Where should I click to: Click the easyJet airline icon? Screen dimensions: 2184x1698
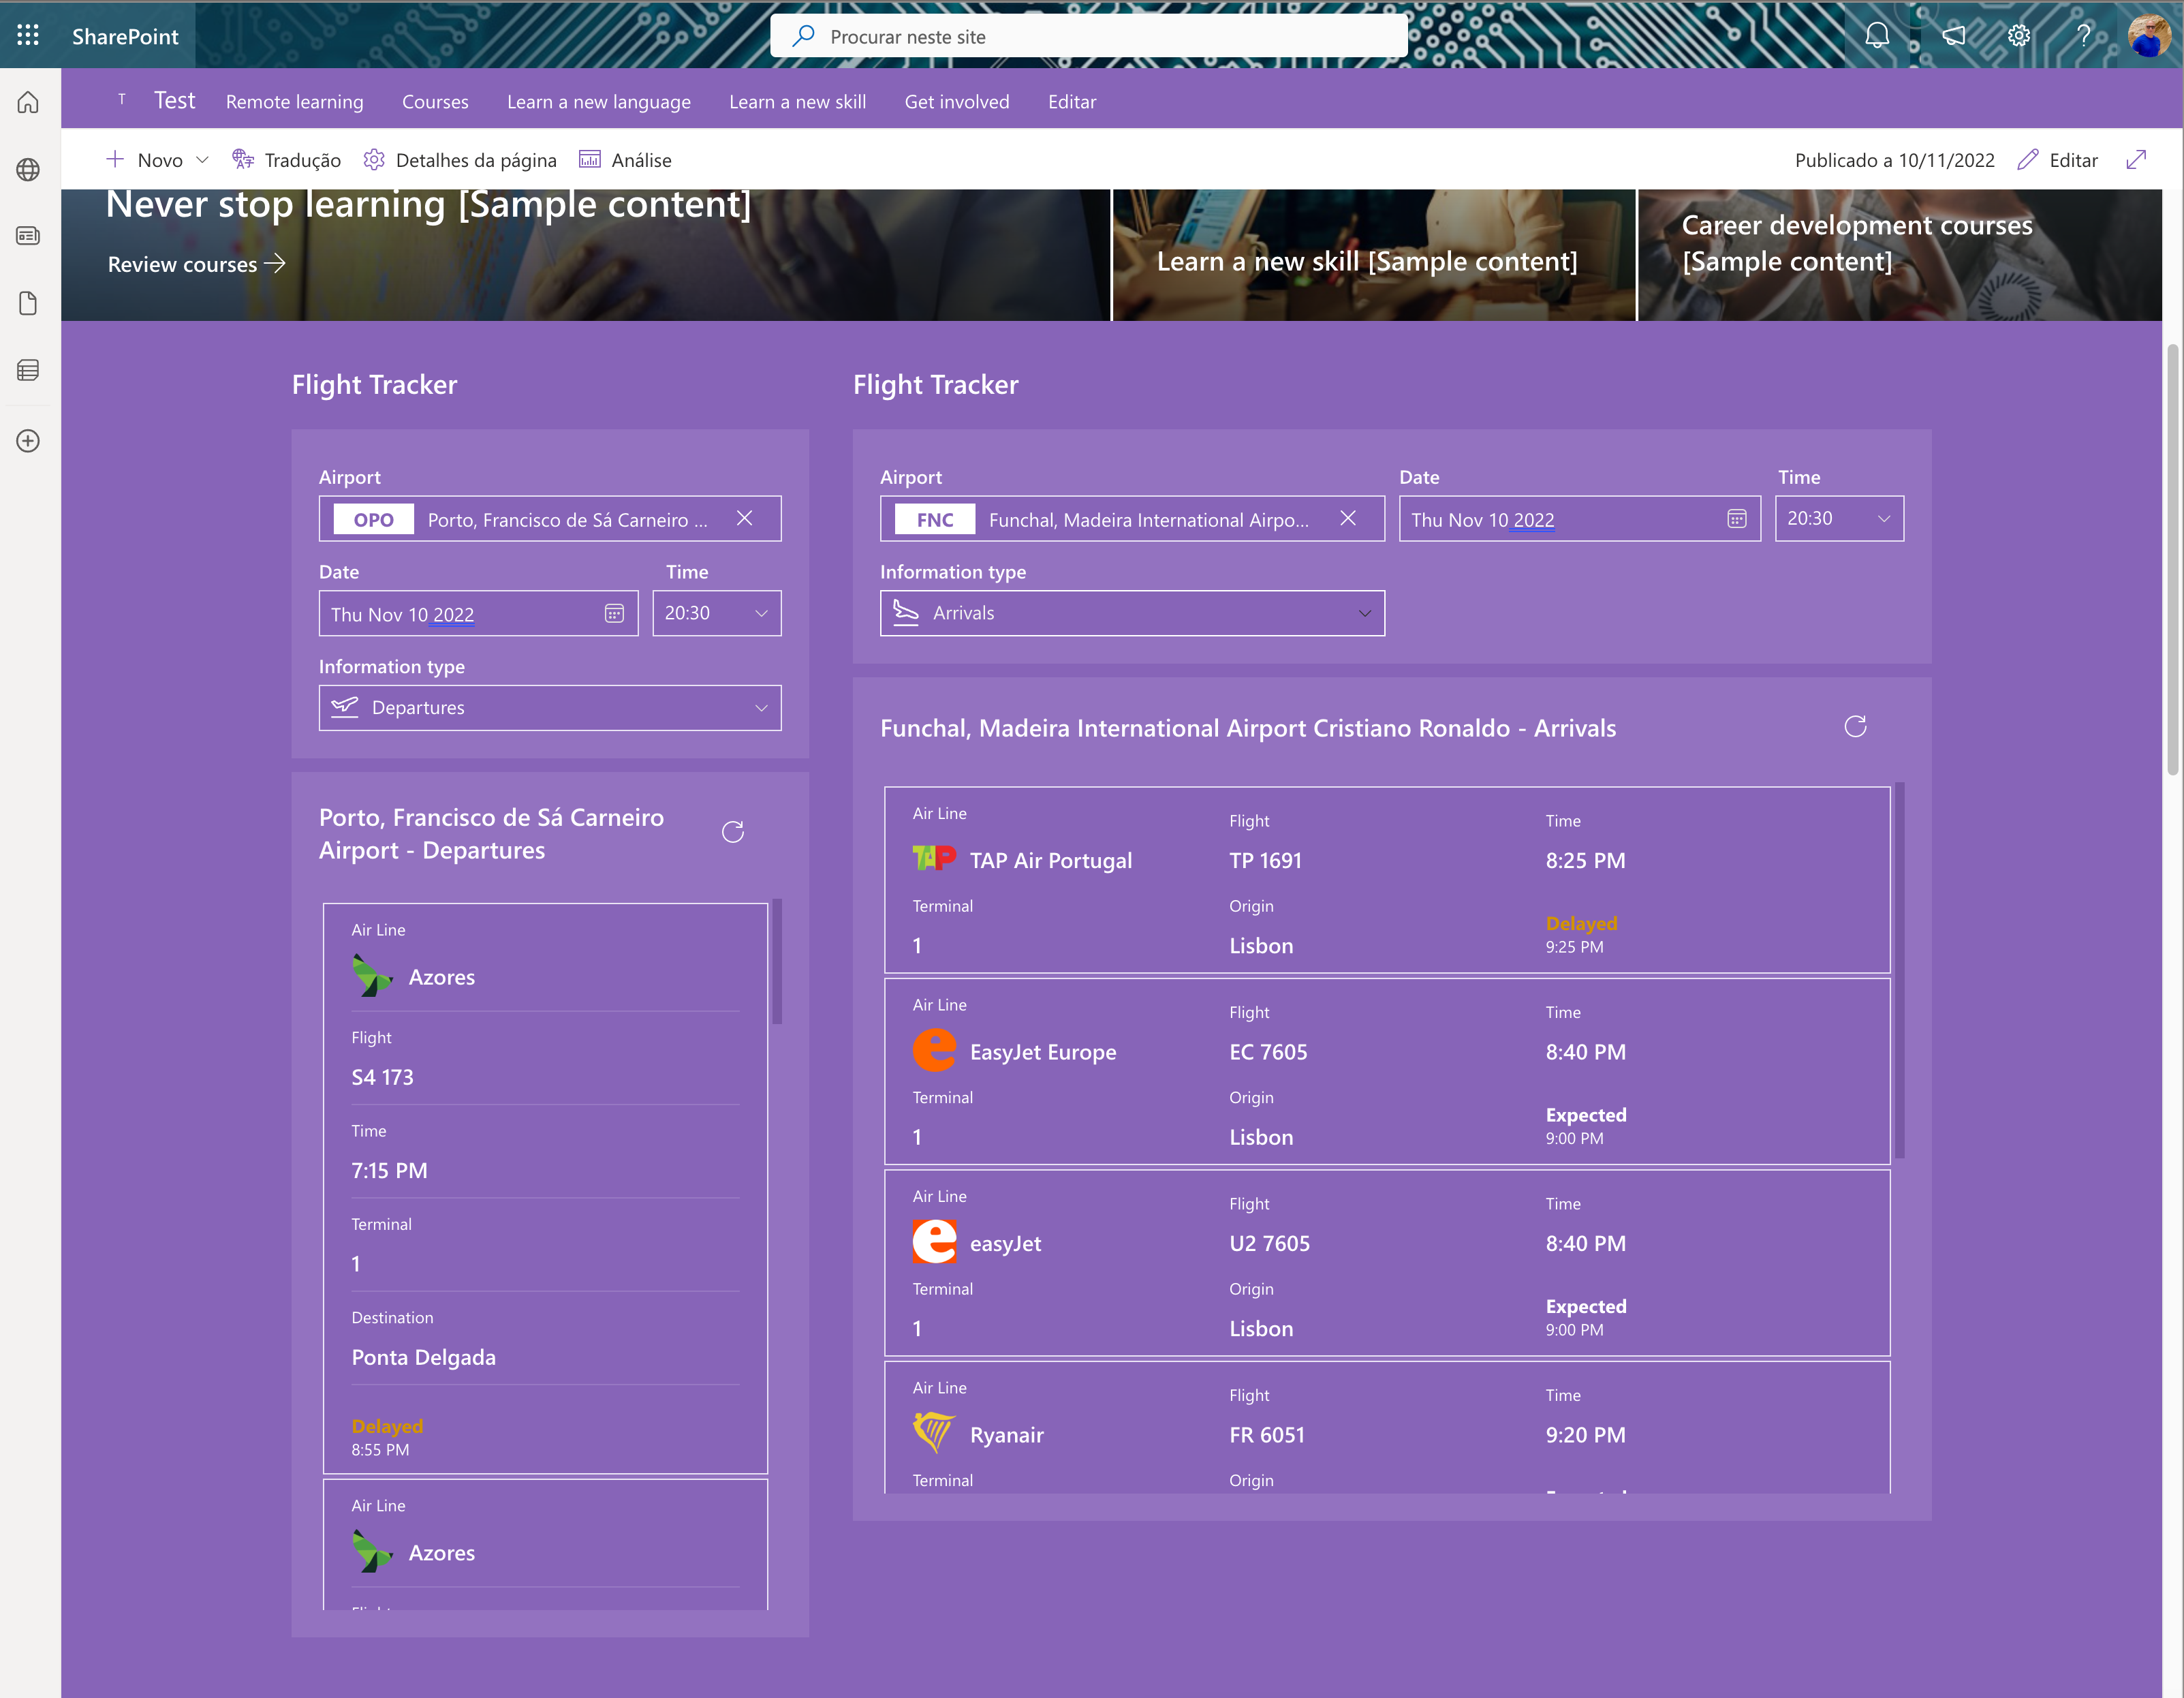coord(934,1242)
